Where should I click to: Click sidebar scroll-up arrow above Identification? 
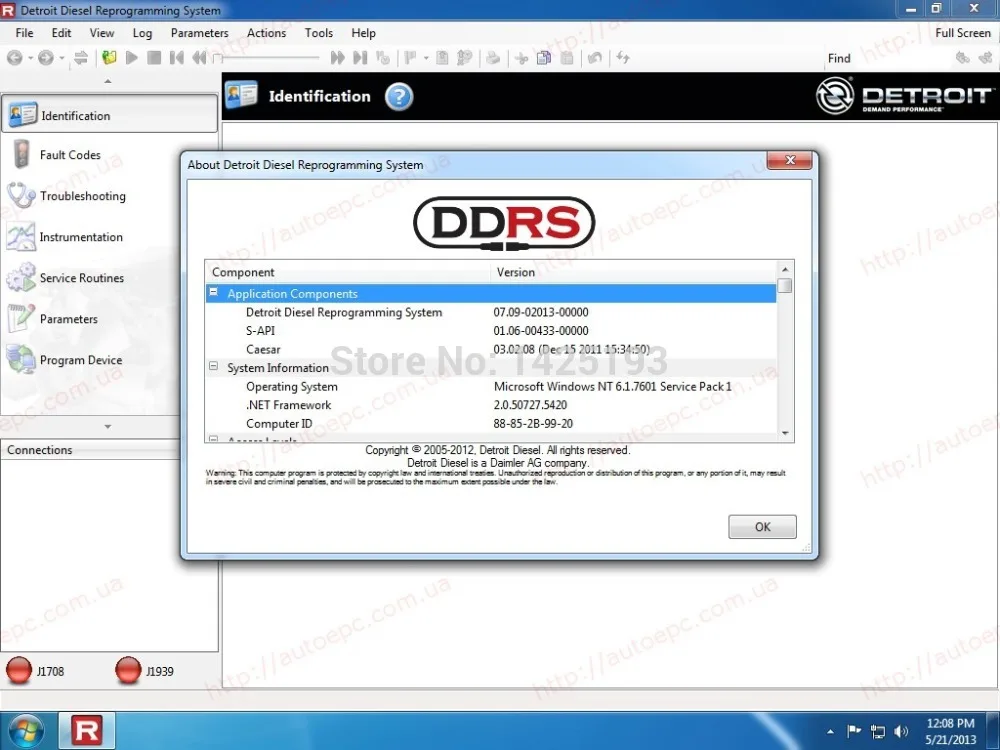point(108,82)
